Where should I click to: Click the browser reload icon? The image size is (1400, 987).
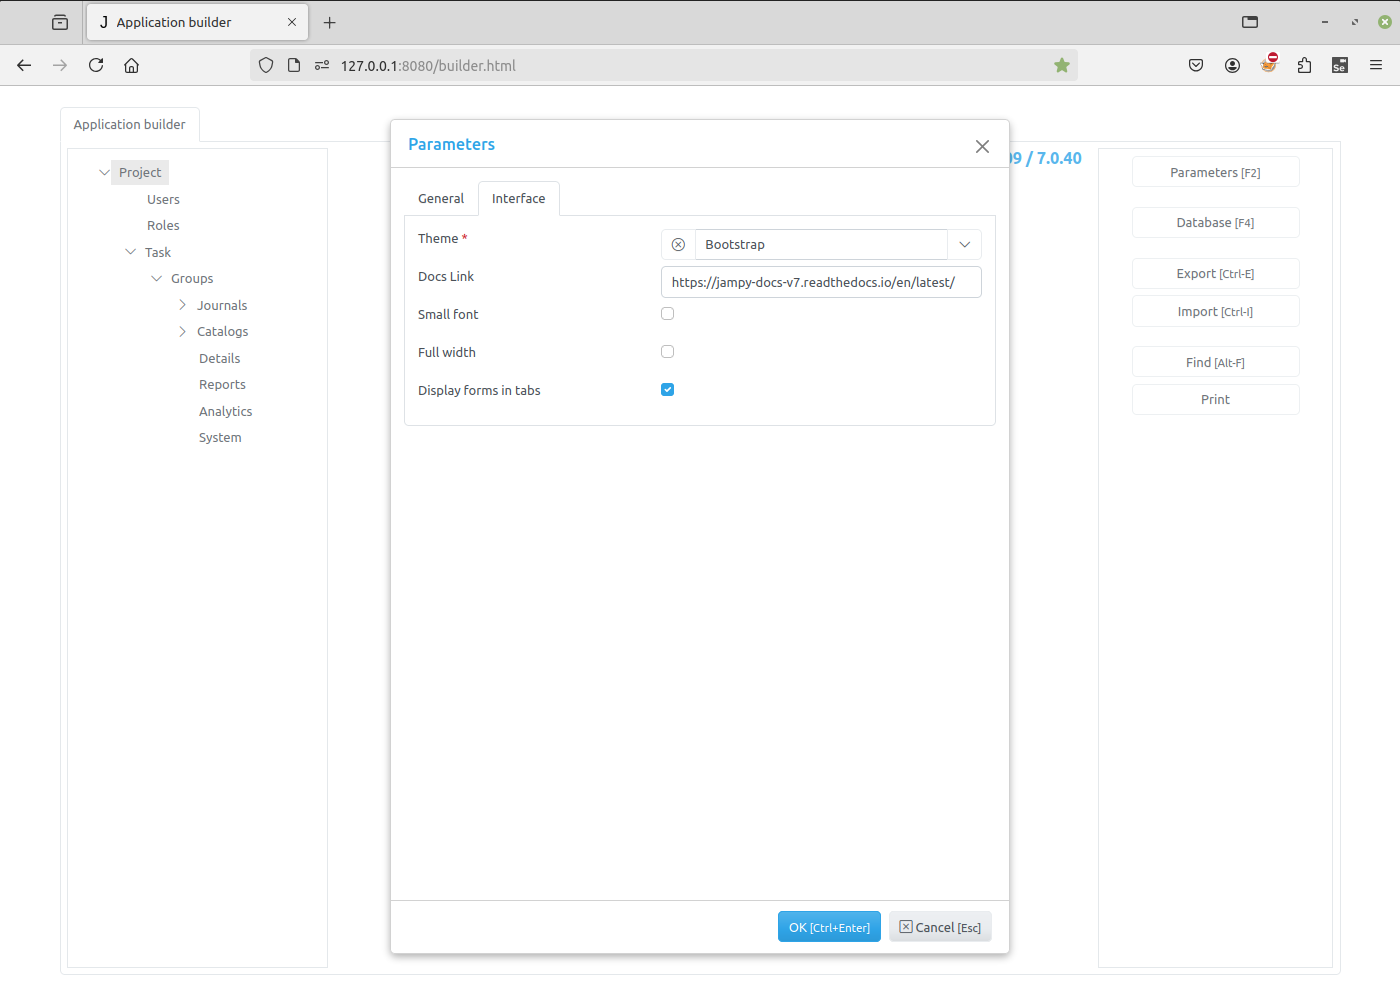coord(96,65)
